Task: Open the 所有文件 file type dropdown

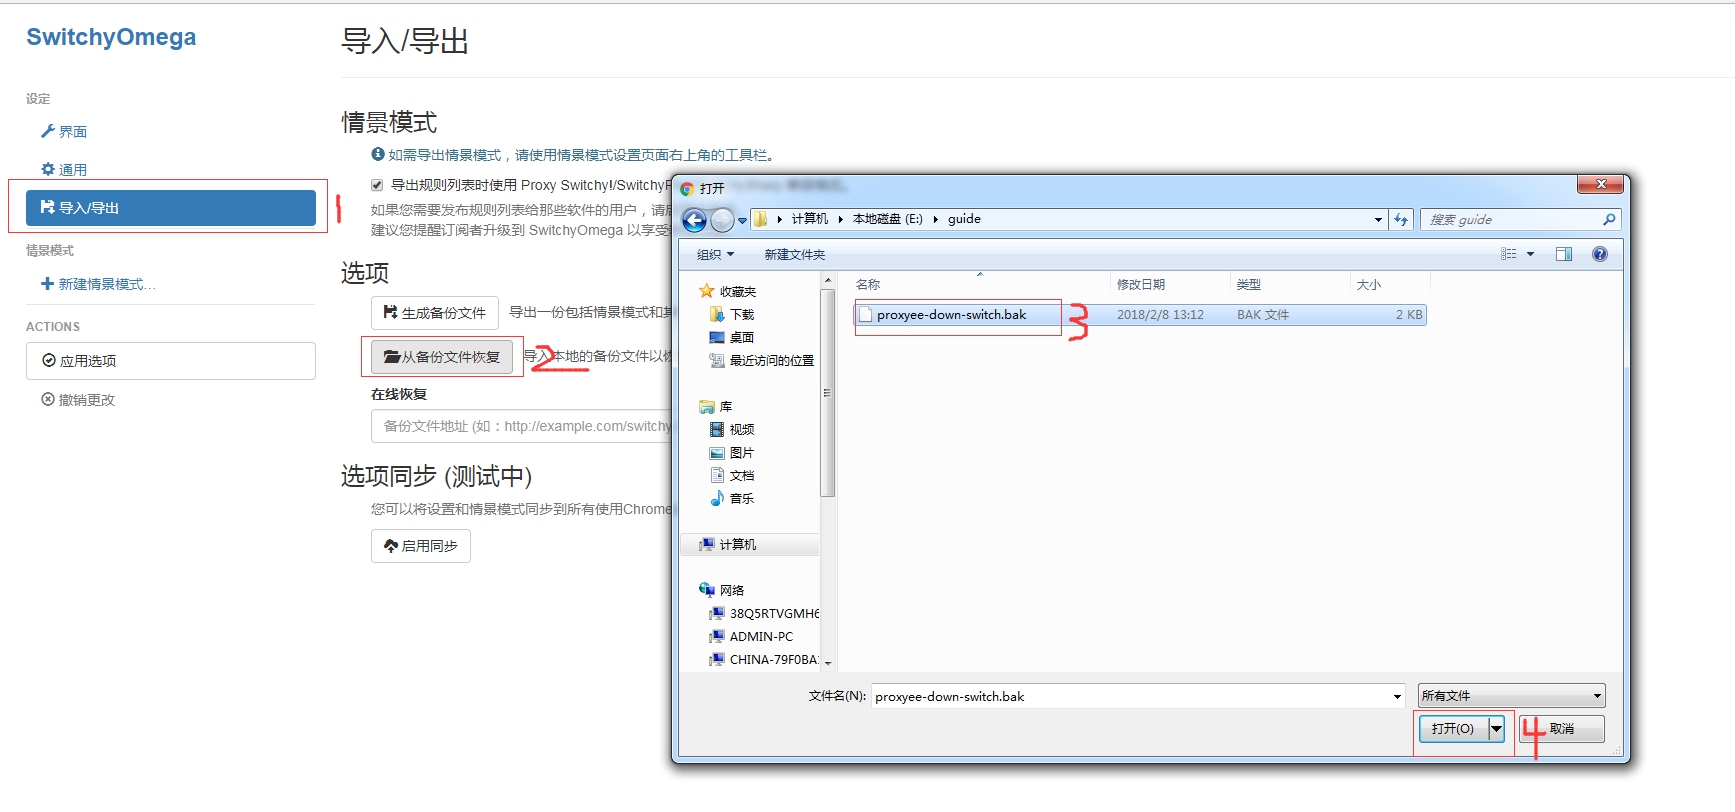Action: coord(1511,696)
